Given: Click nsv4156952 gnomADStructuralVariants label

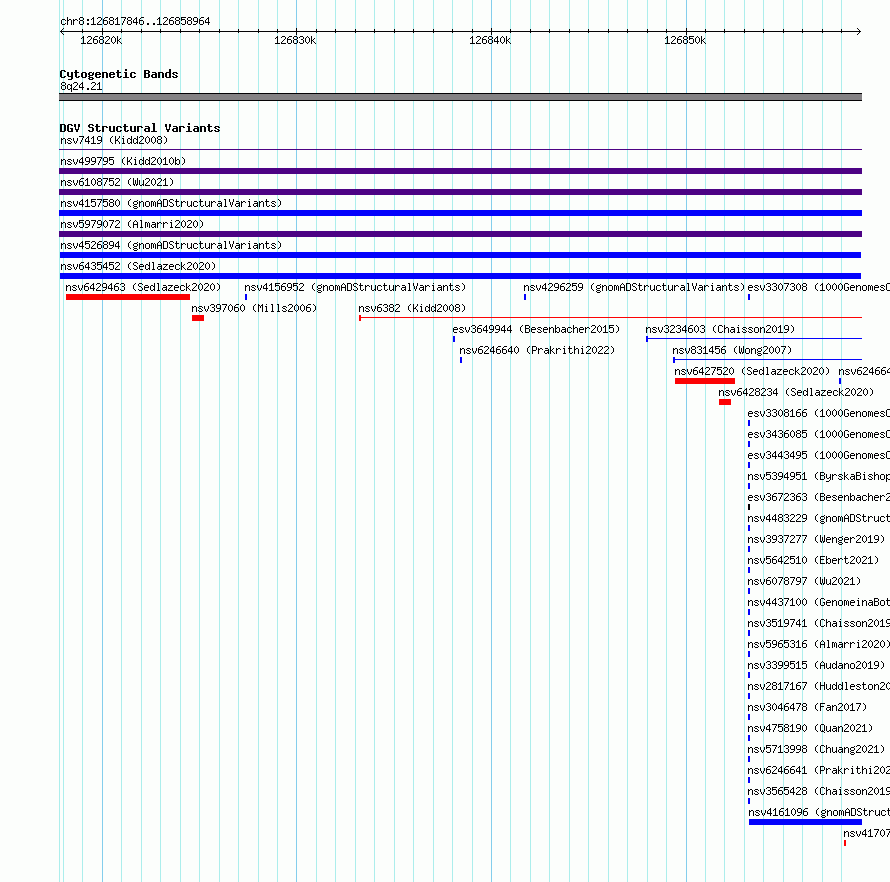Looking at the screenshot, I should tap(355, 287).
